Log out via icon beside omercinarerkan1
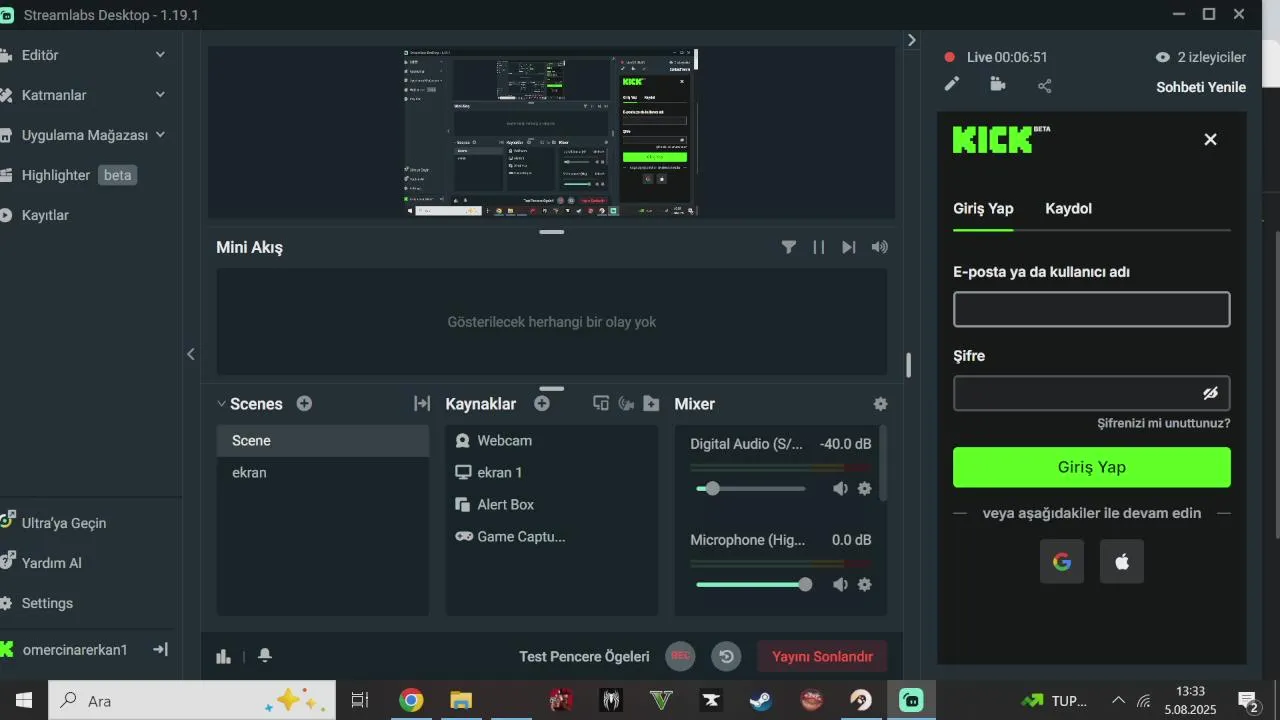Viewport: 1280px width, 720px height. point(160,649)
